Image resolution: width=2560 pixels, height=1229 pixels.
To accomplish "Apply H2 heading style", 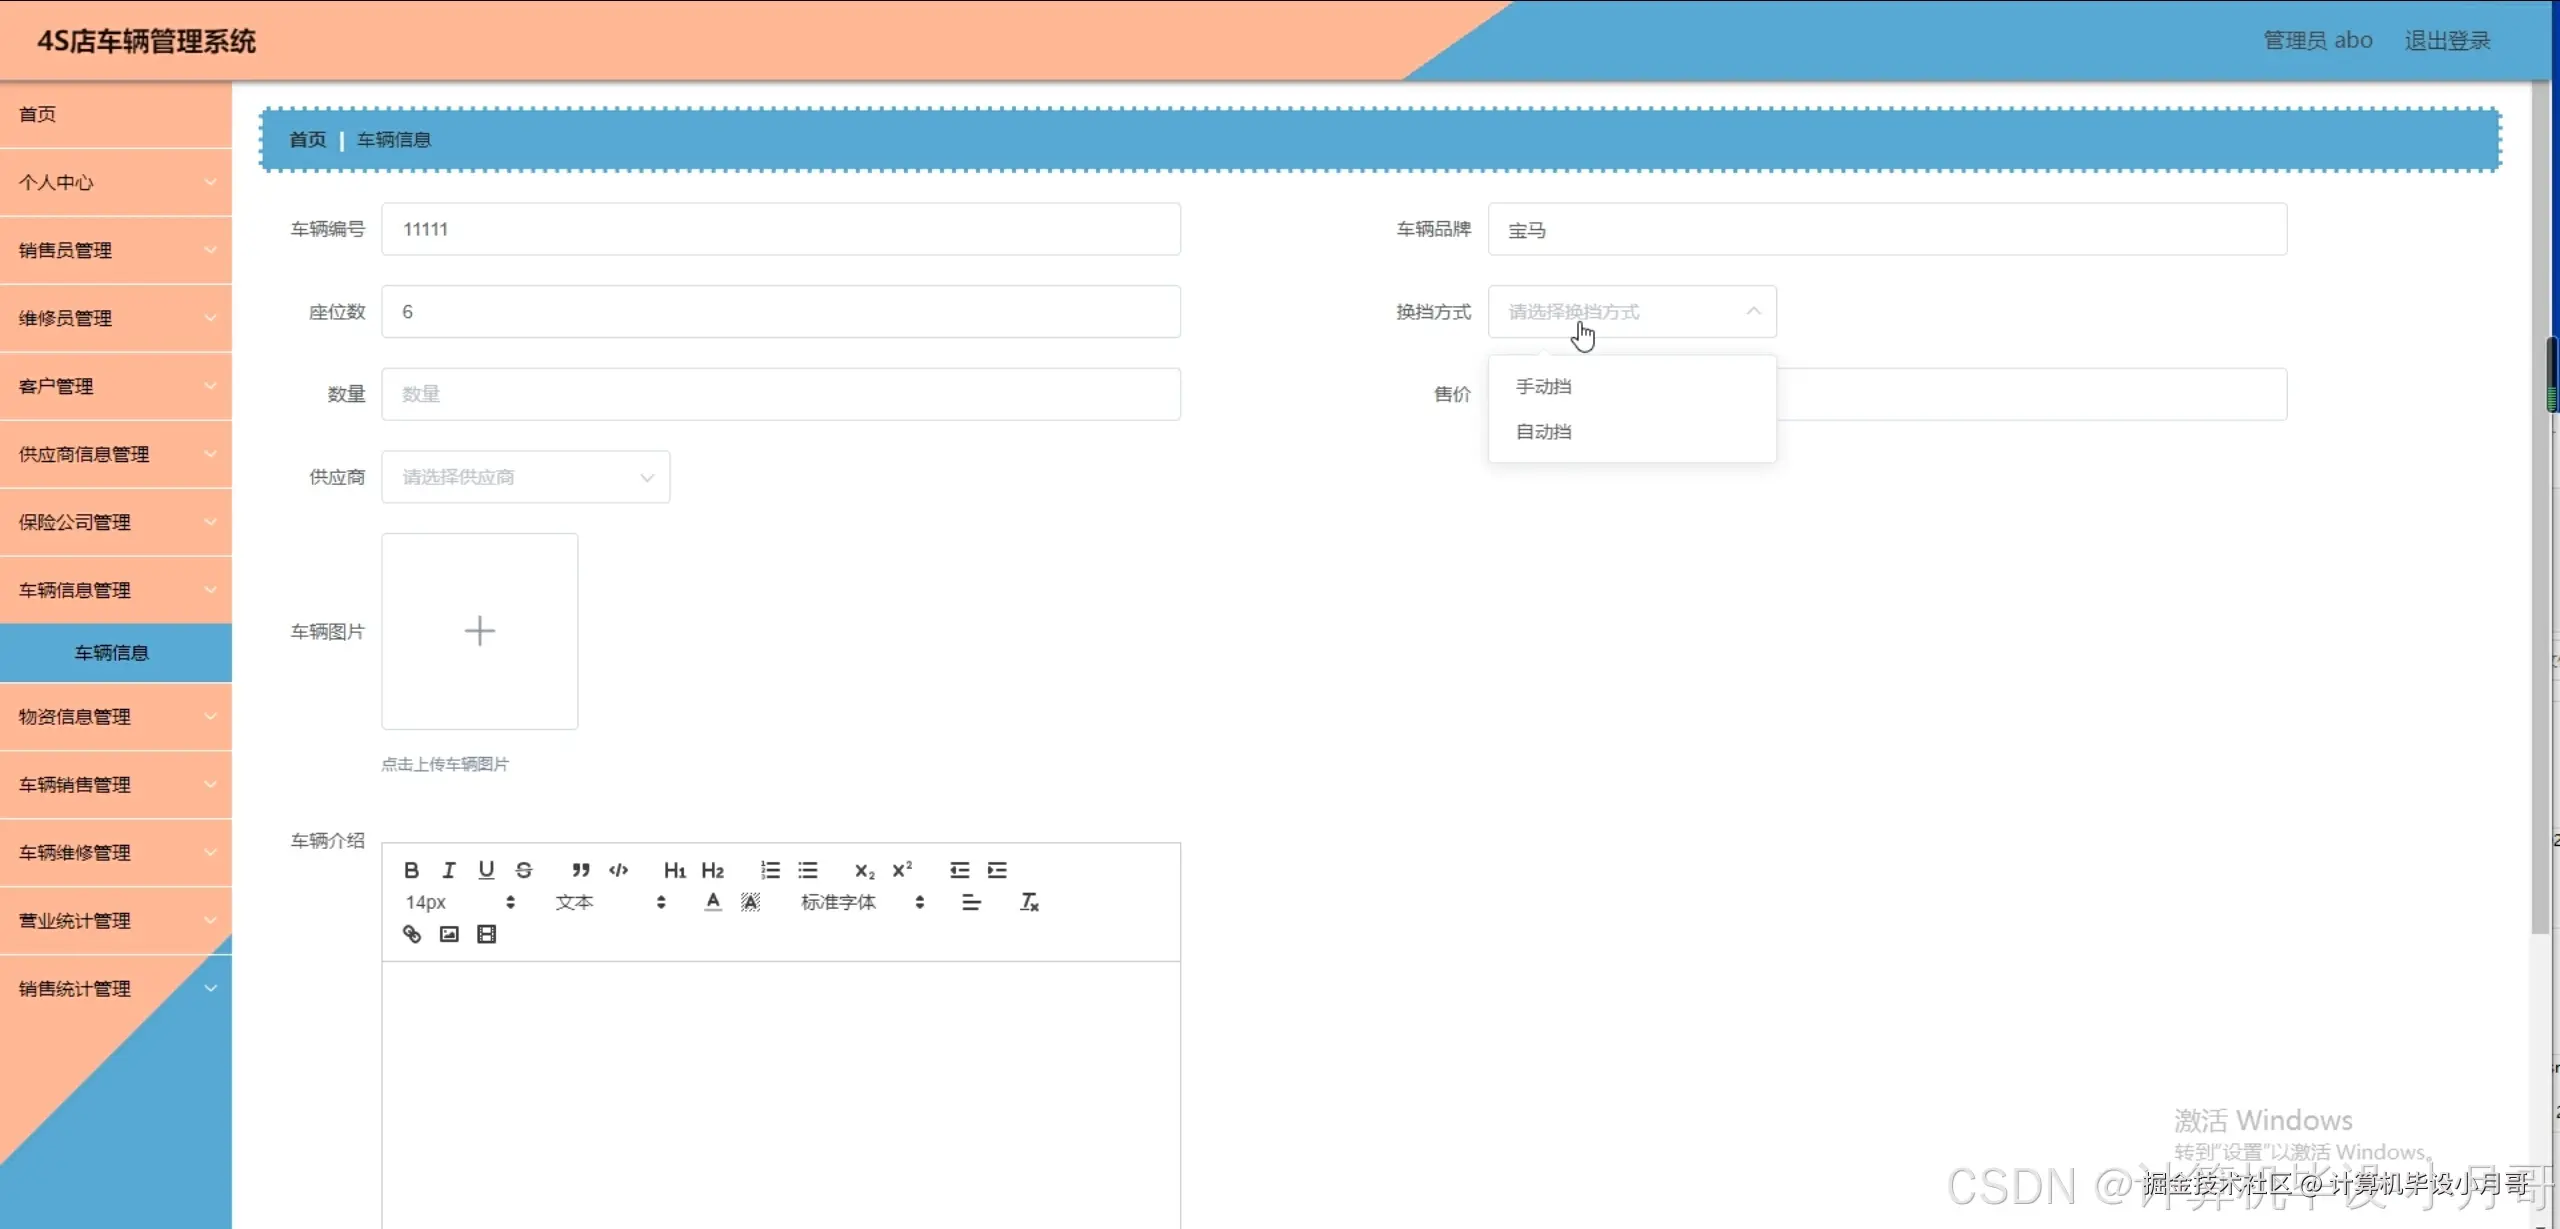I will pyautogui.click(x=713, y=870).
